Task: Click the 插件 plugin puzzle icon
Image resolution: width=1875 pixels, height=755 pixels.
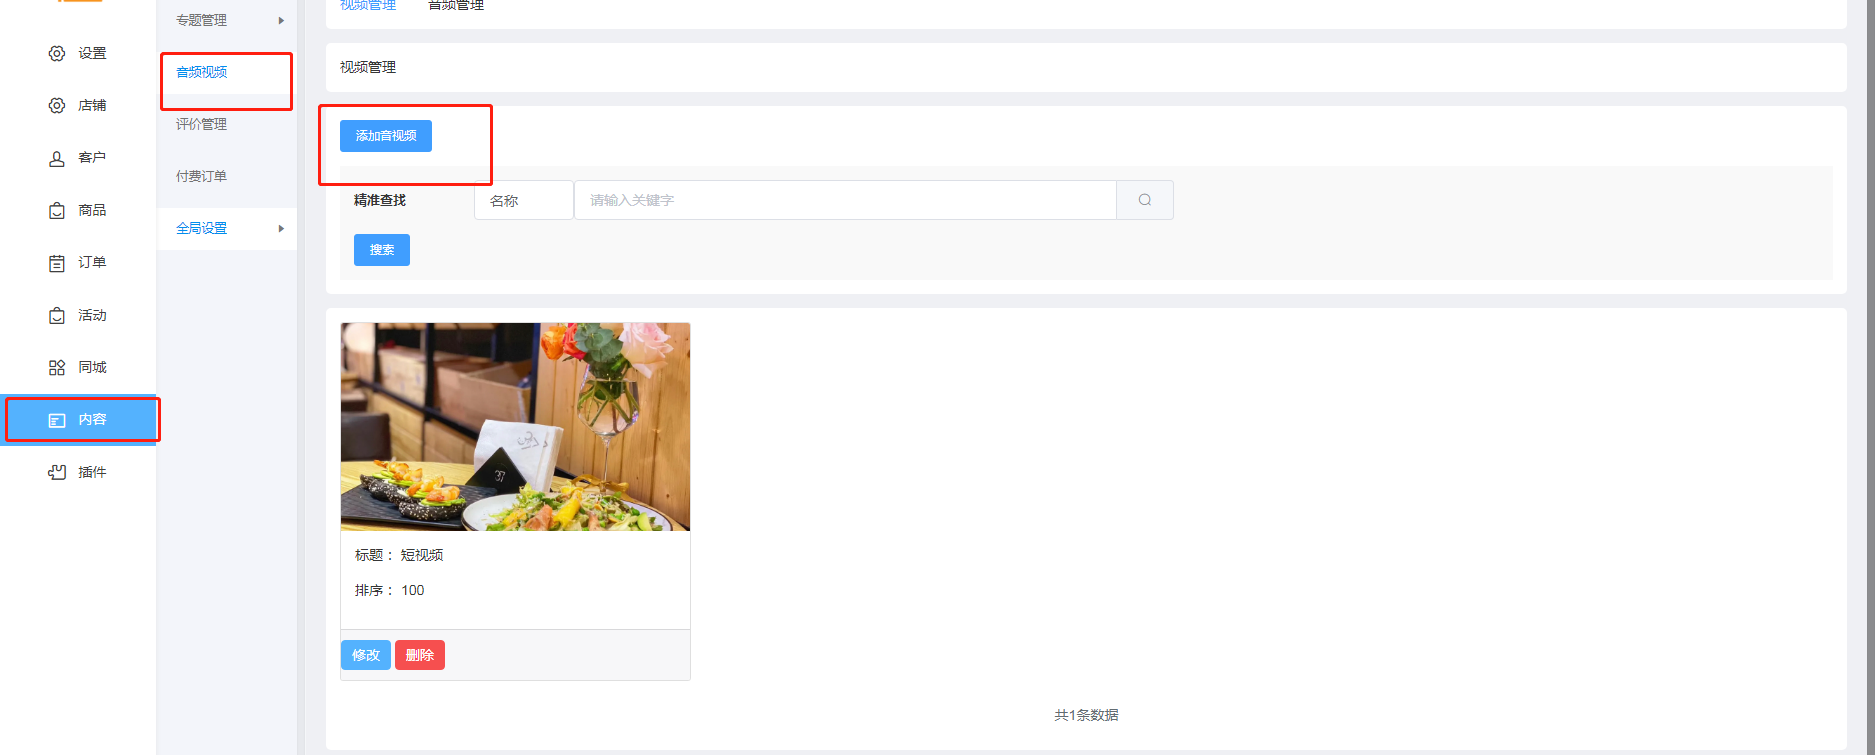Action: click(57, 472)
